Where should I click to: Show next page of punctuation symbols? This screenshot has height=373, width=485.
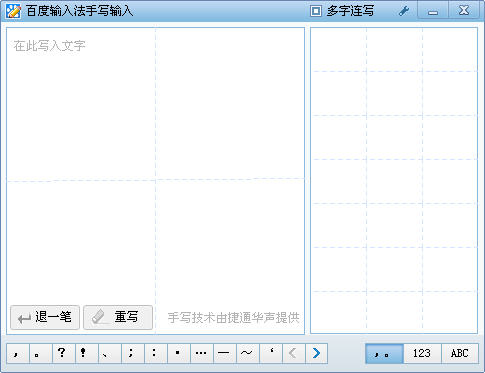coord(317,353)
